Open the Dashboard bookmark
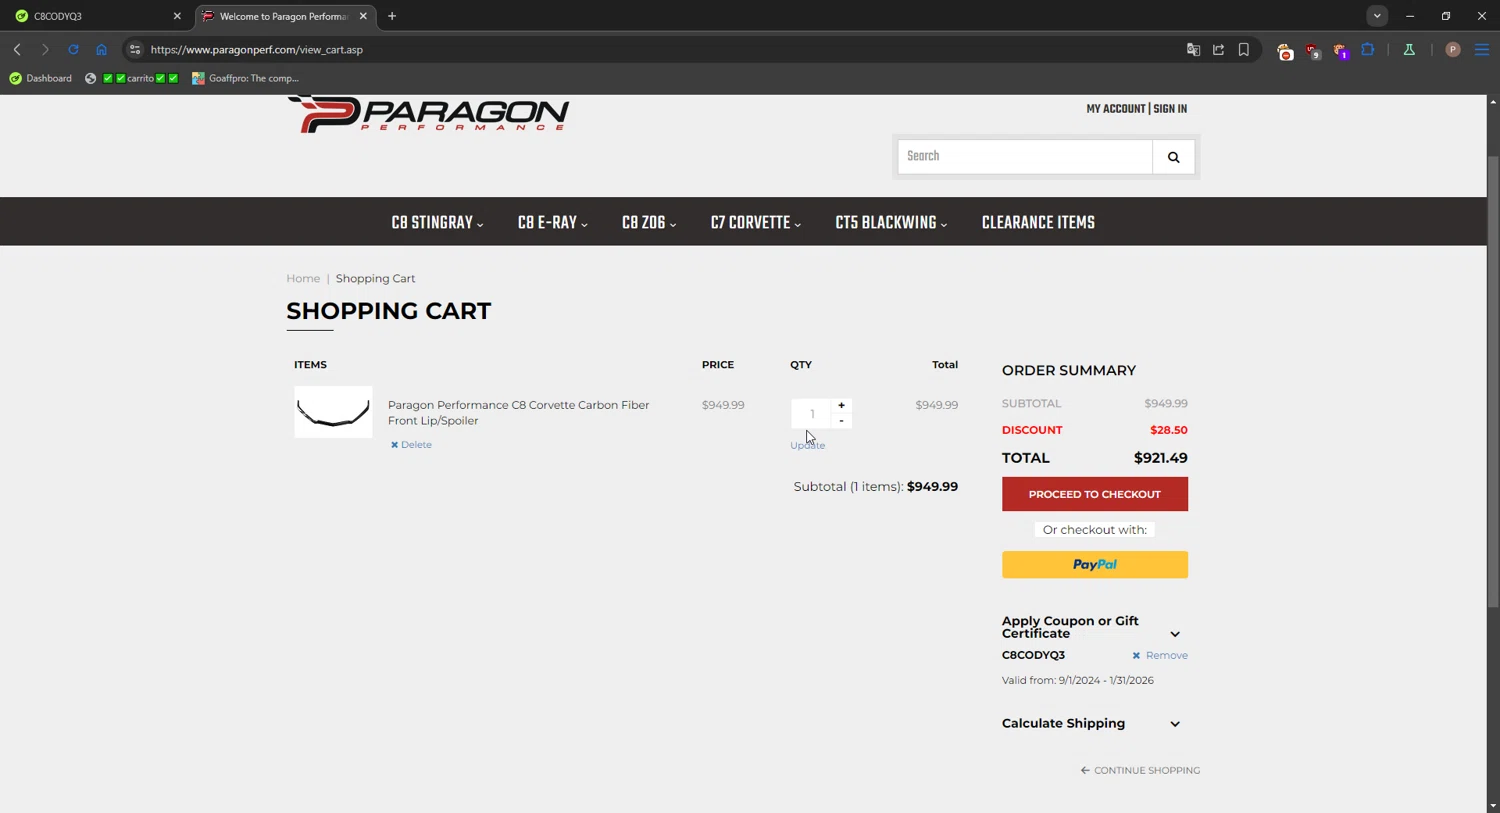1500x813 pixels. (40, 78)
